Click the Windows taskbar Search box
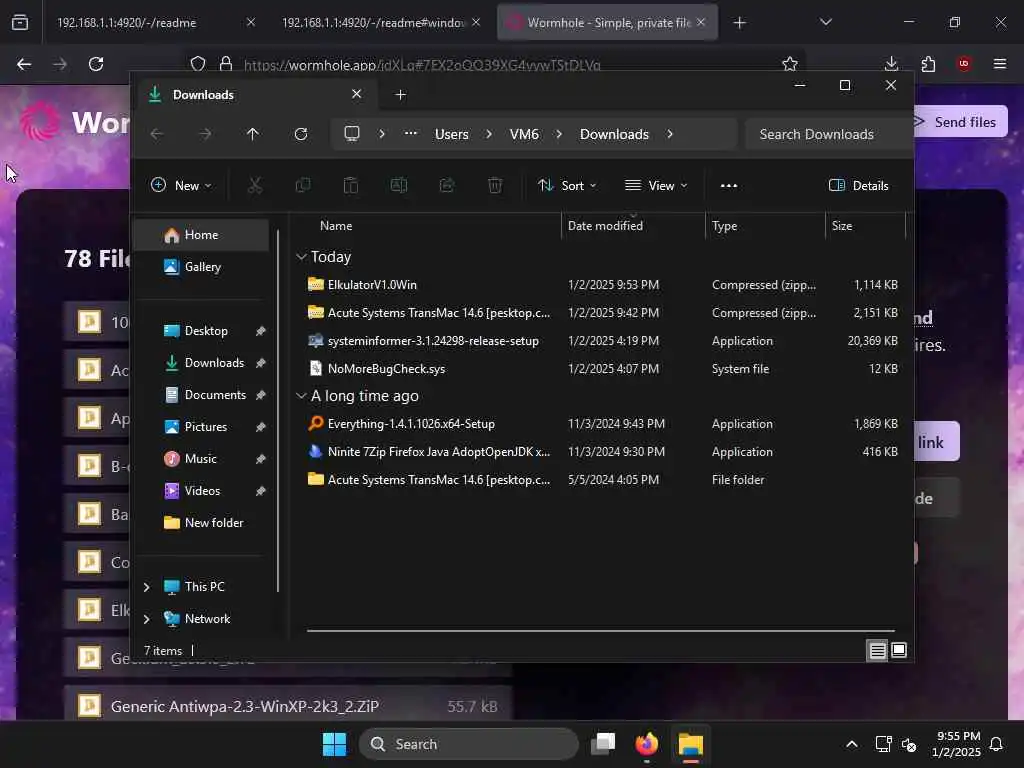This screenshot has width=1024, height=768. click(x=469, y=744)
